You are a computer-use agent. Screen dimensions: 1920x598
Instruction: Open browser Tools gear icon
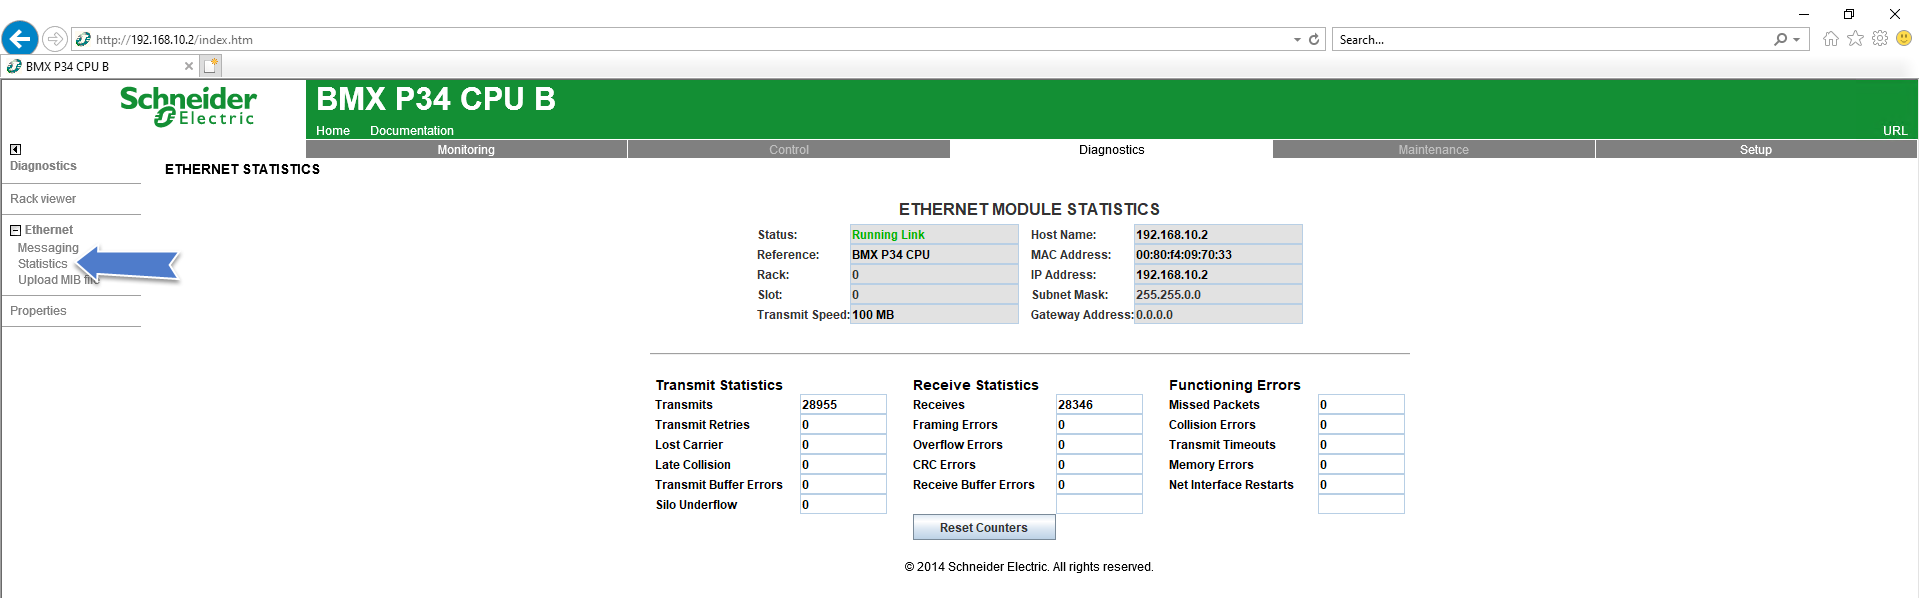click(1880, 38)
